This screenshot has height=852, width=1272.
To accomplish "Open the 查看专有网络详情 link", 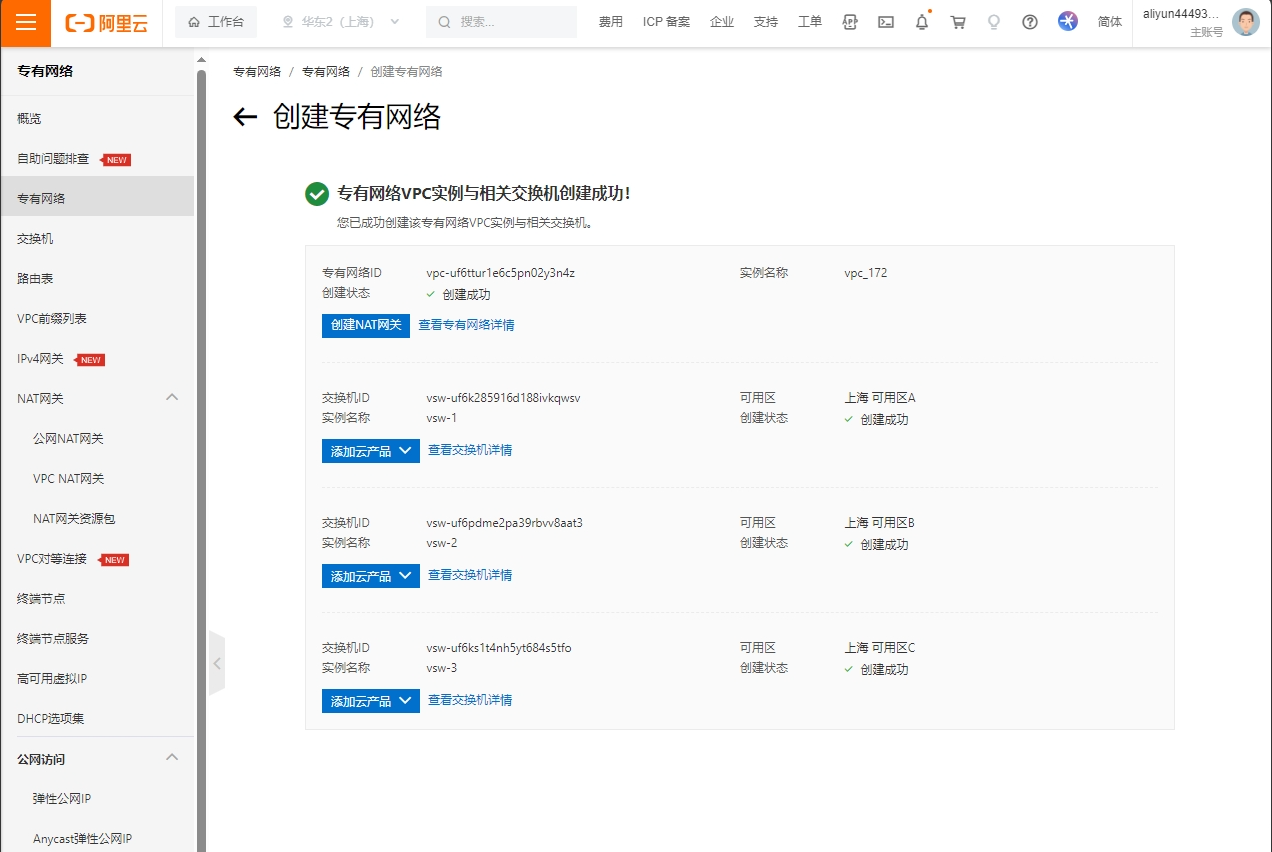I will pos(466,325).
